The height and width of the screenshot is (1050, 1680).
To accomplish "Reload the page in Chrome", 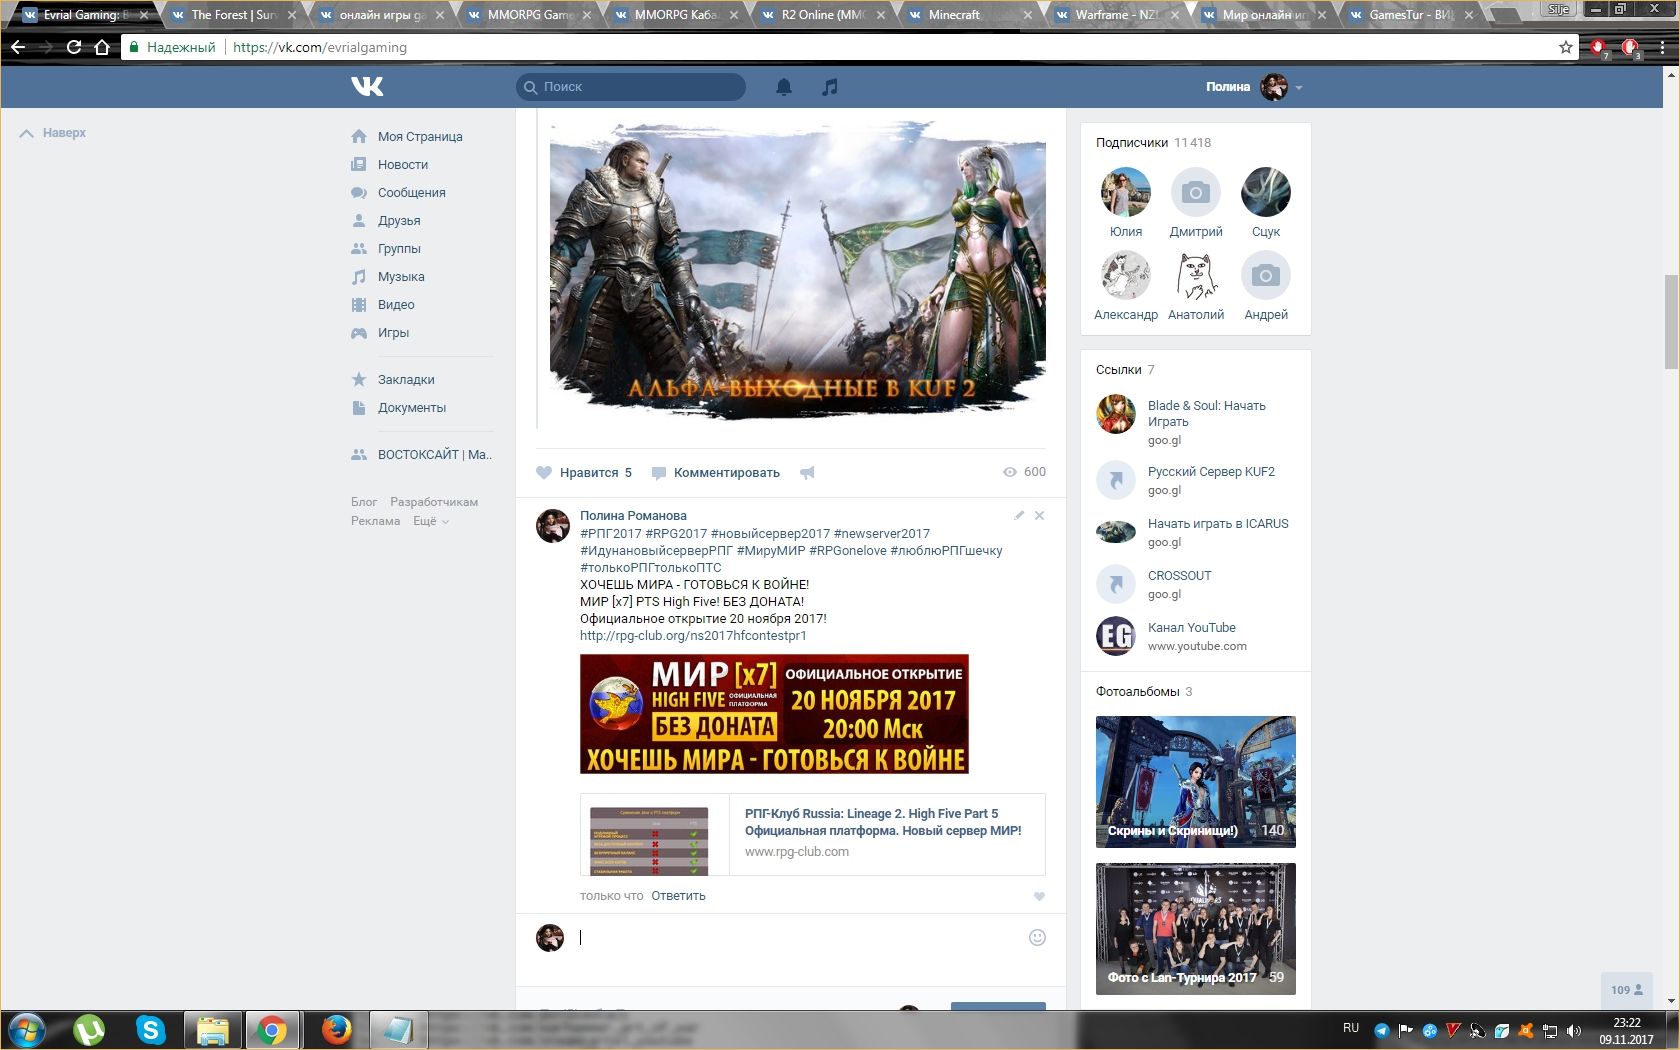I will pyautogui.click(x=74, y=47).
